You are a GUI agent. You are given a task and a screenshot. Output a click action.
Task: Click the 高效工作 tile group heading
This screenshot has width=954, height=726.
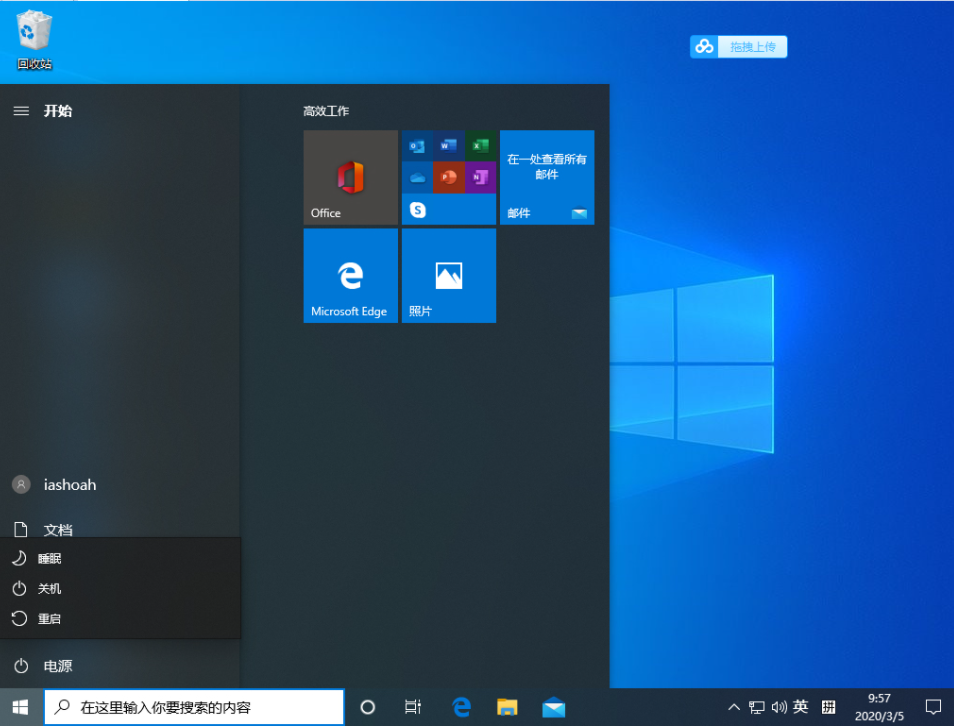pos(326,111)
